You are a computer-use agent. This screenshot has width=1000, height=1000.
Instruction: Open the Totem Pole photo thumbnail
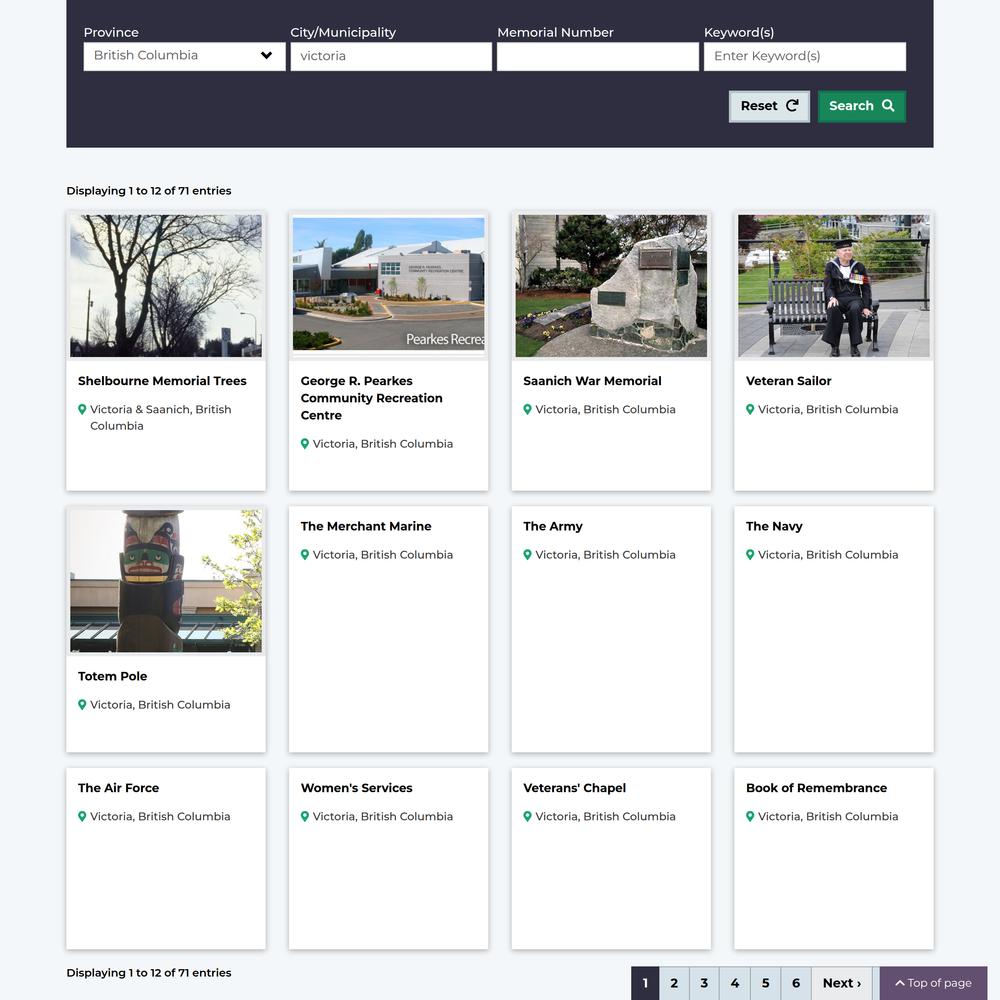(x=166, y=581)
